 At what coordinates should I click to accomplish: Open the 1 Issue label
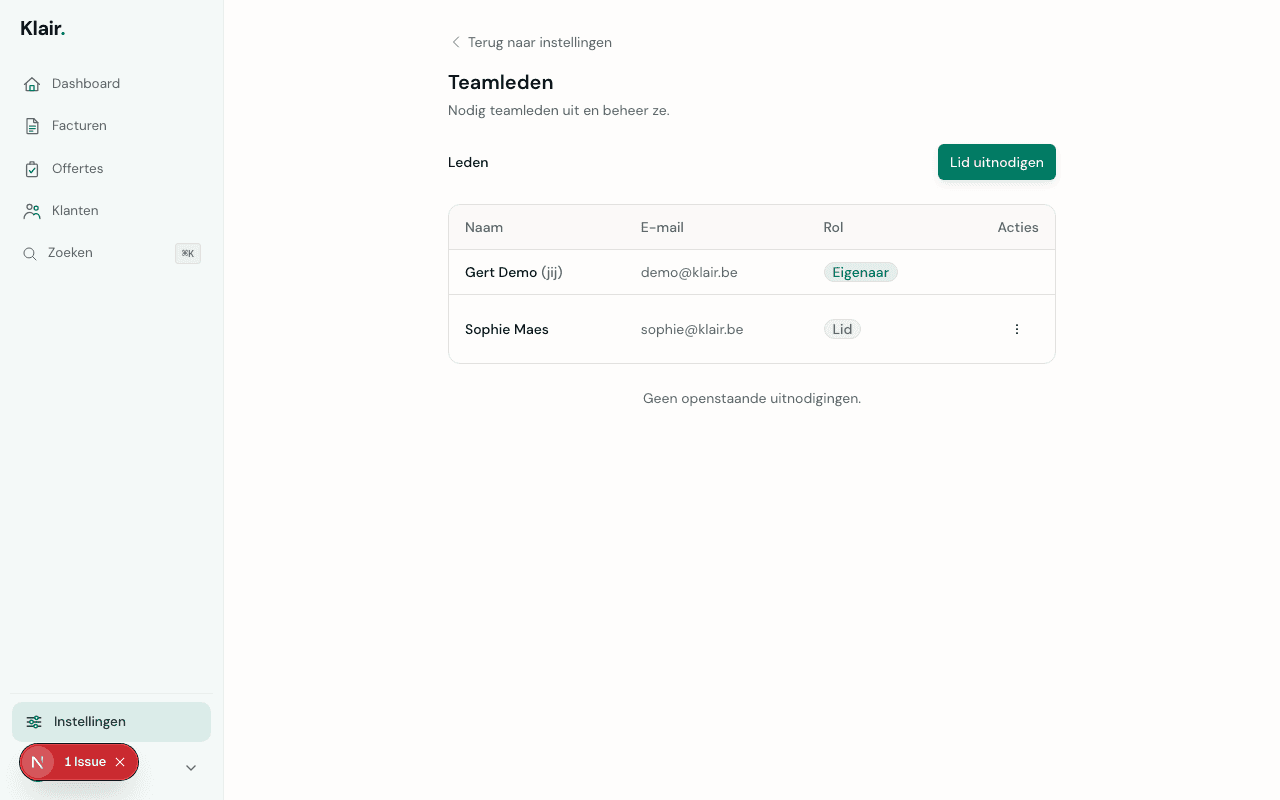coord(85,762)
